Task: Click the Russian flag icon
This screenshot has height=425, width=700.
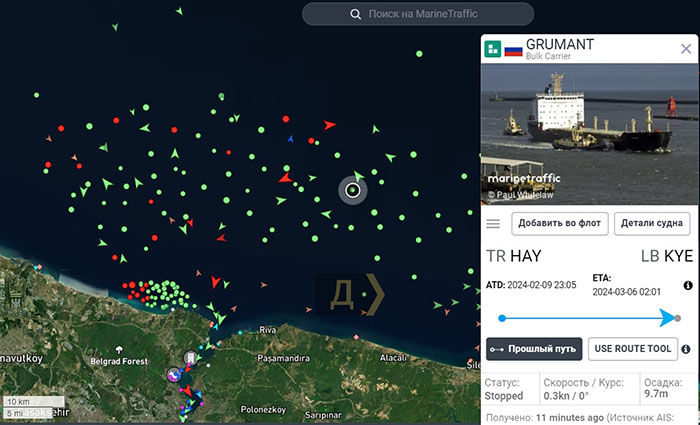Action: (x=513, y=49)
